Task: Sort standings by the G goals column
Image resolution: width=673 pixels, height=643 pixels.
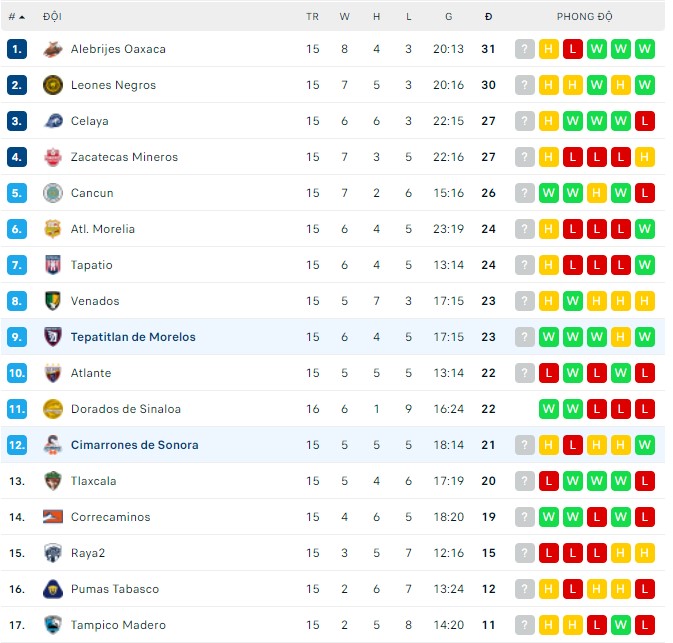Action: 449,17
